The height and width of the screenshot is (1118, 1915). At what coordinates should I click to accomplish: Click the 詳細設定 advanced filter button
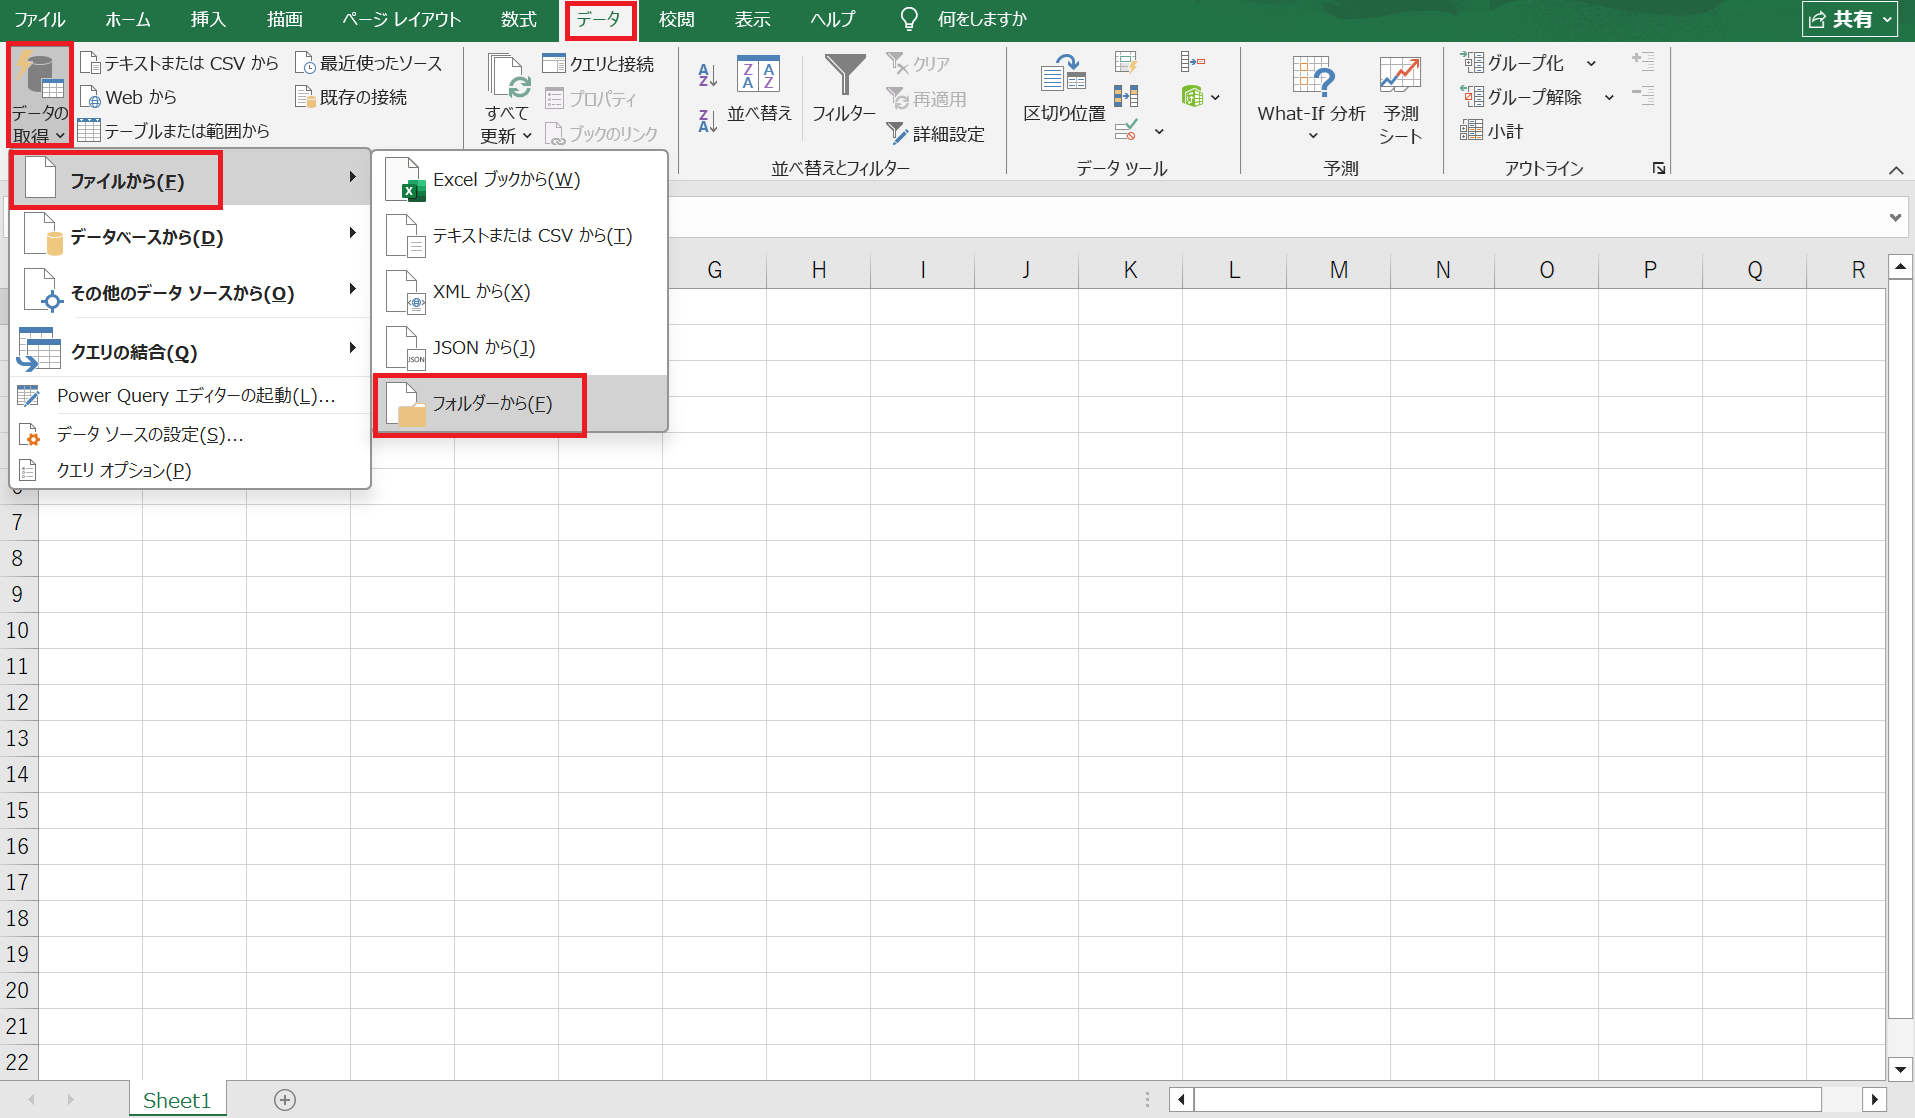tap(937, 134)
